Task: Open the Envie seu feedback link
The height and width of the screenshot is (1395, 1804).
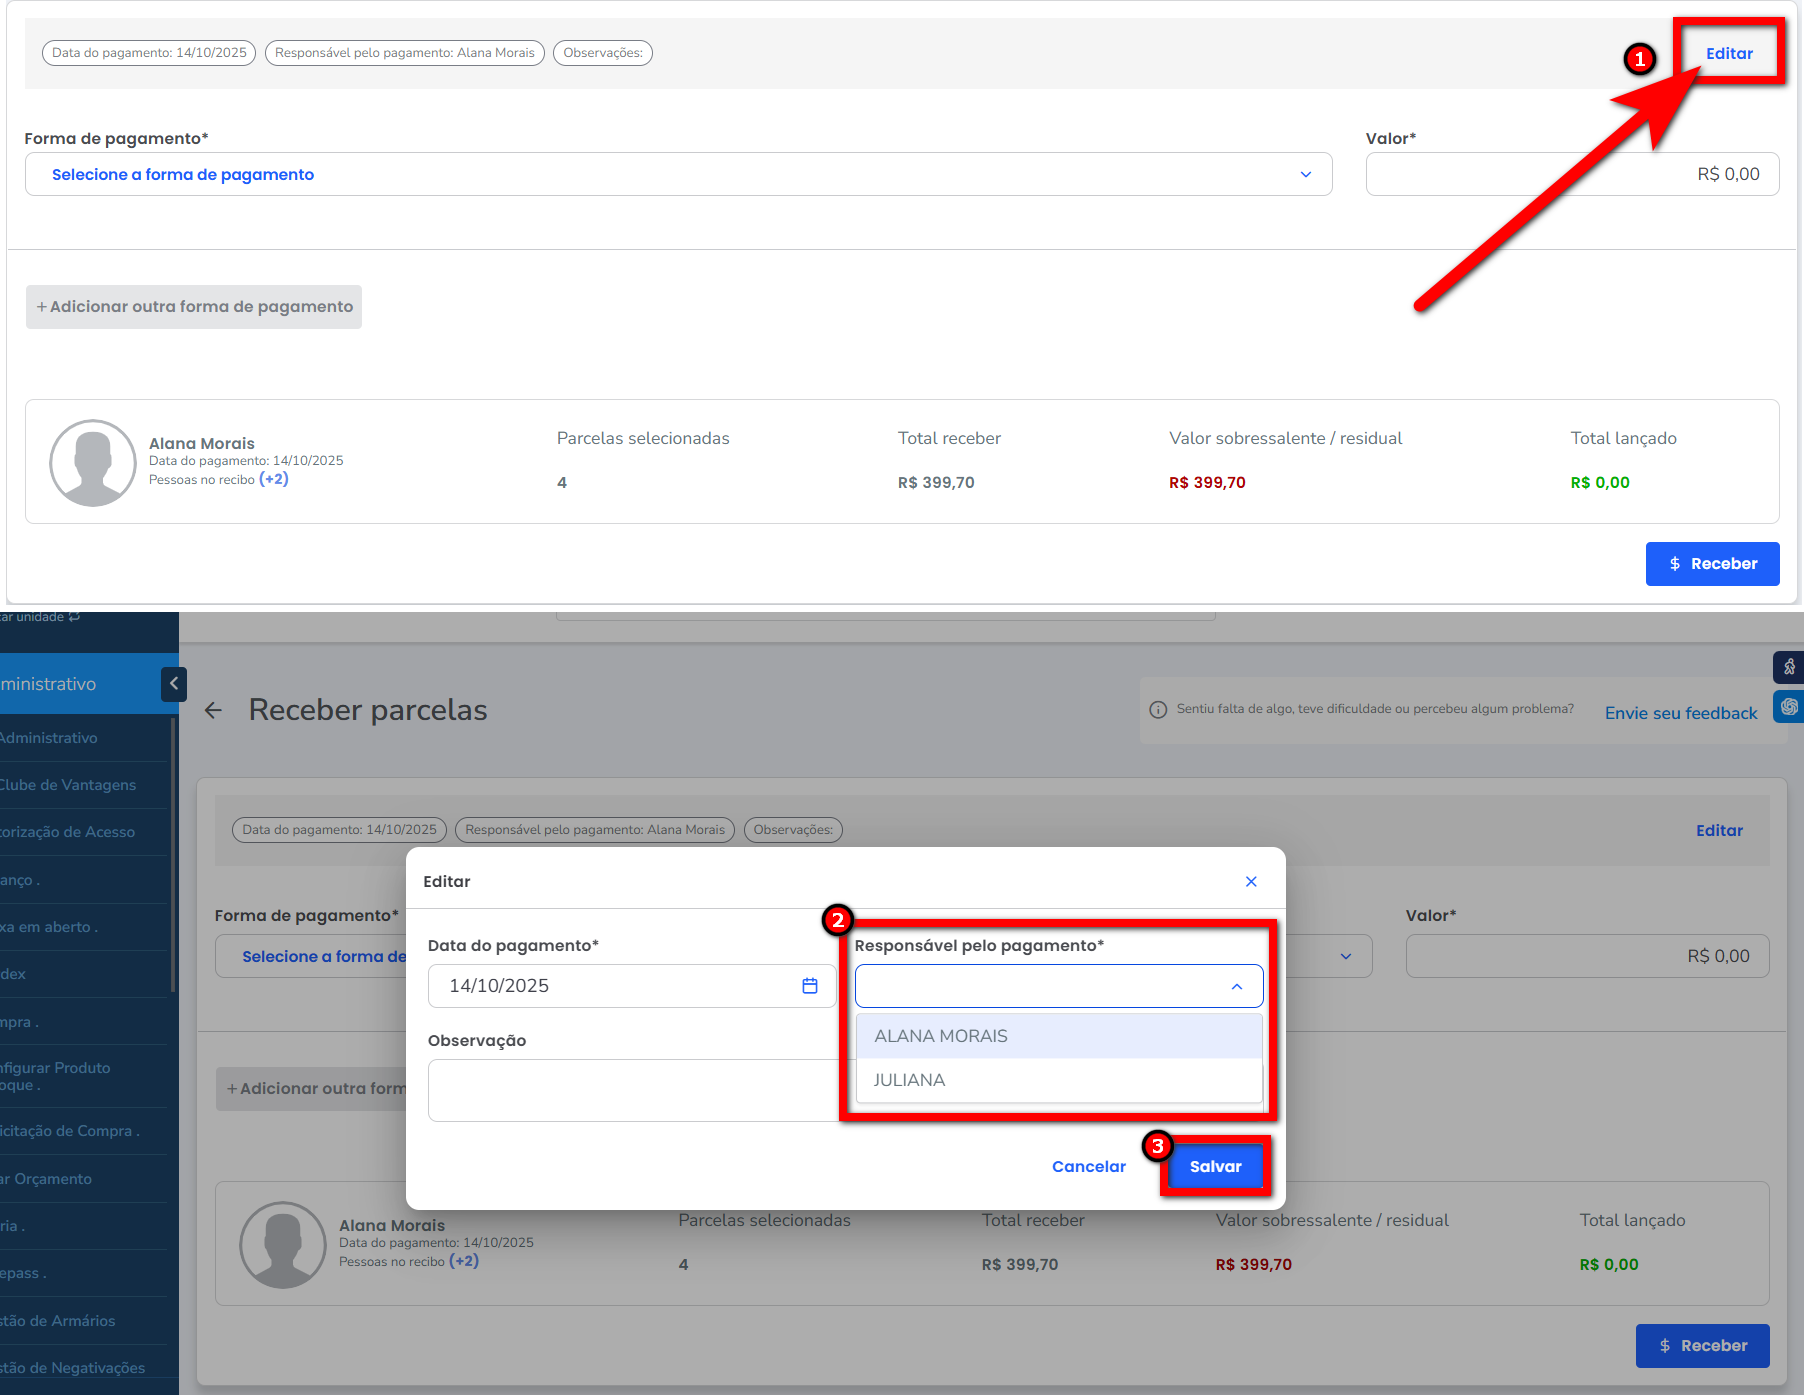Action: point(1680,713)
